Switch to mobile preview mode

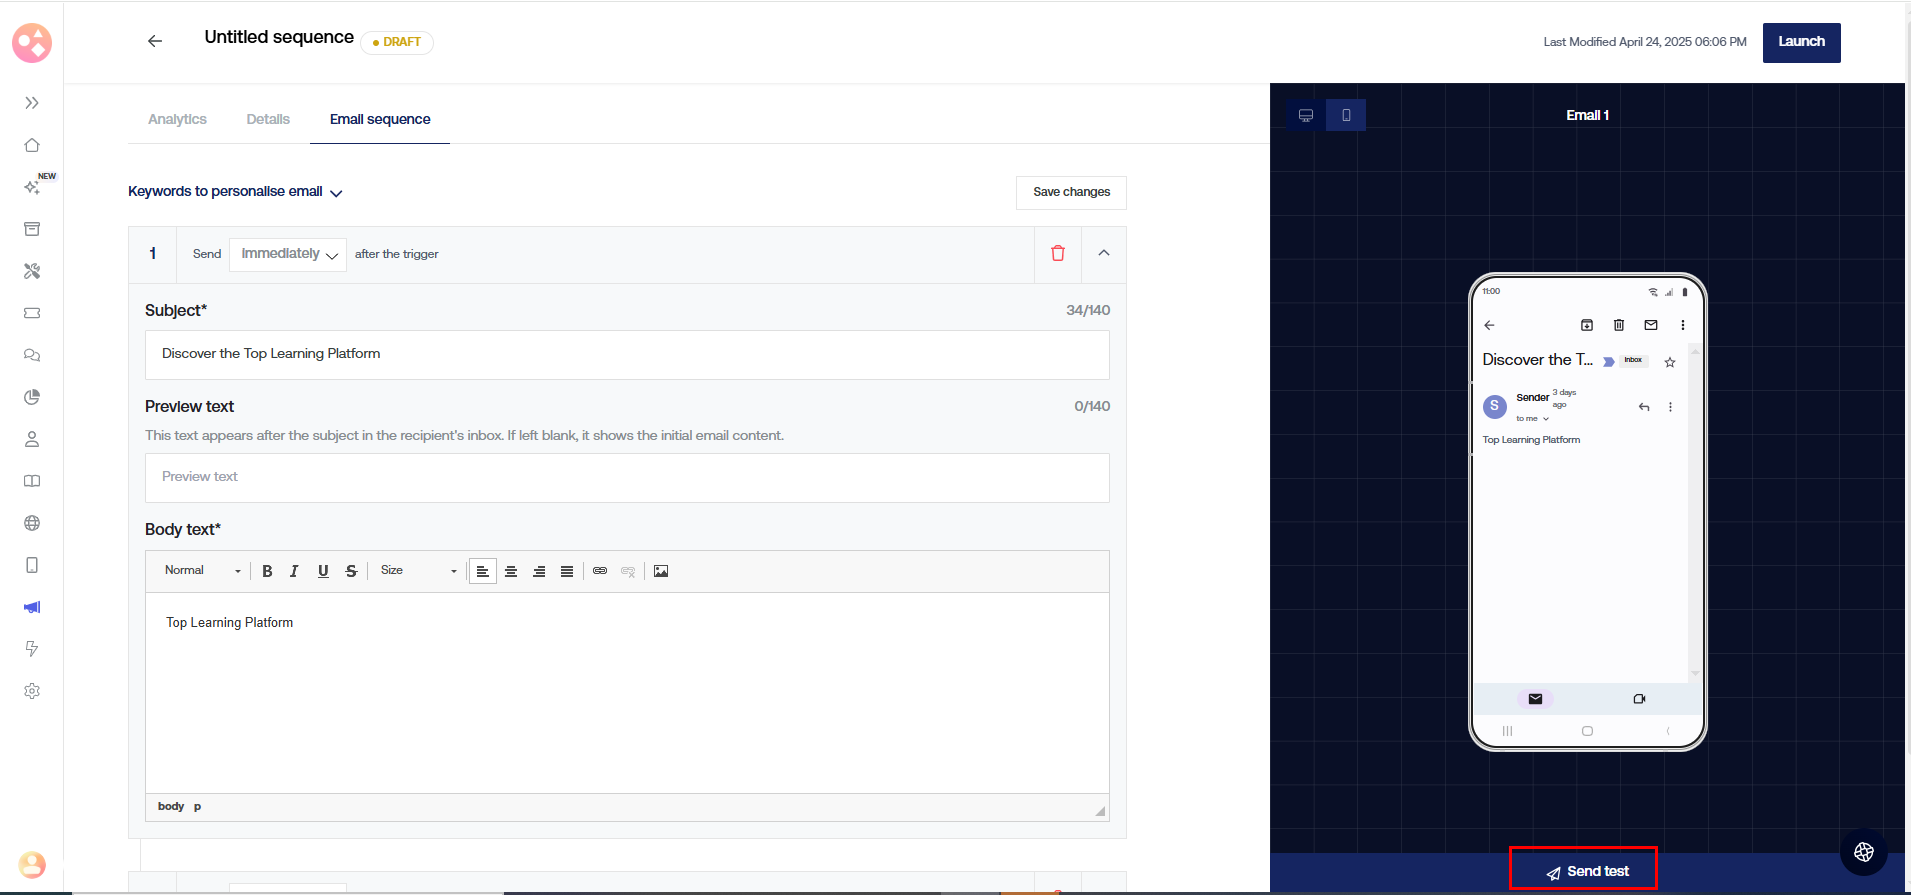pyautogui.click(x=1346, y=115)
